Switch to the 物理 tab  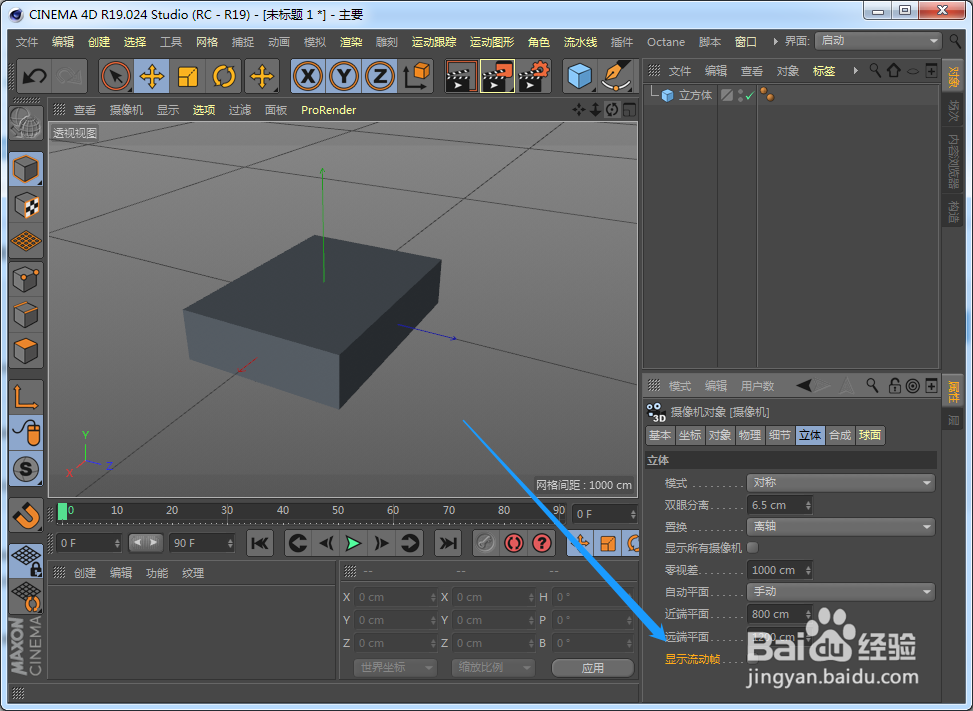(750, 435)
